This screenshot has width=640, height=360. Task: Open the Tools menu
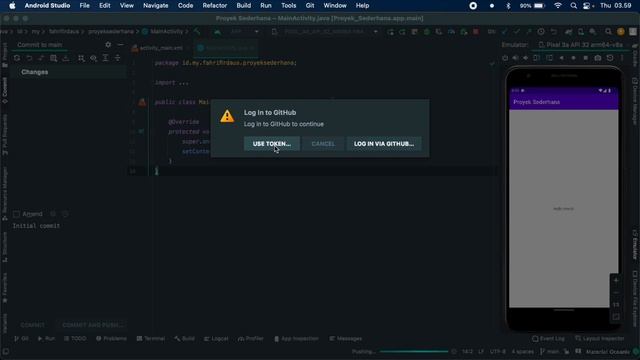289,6
